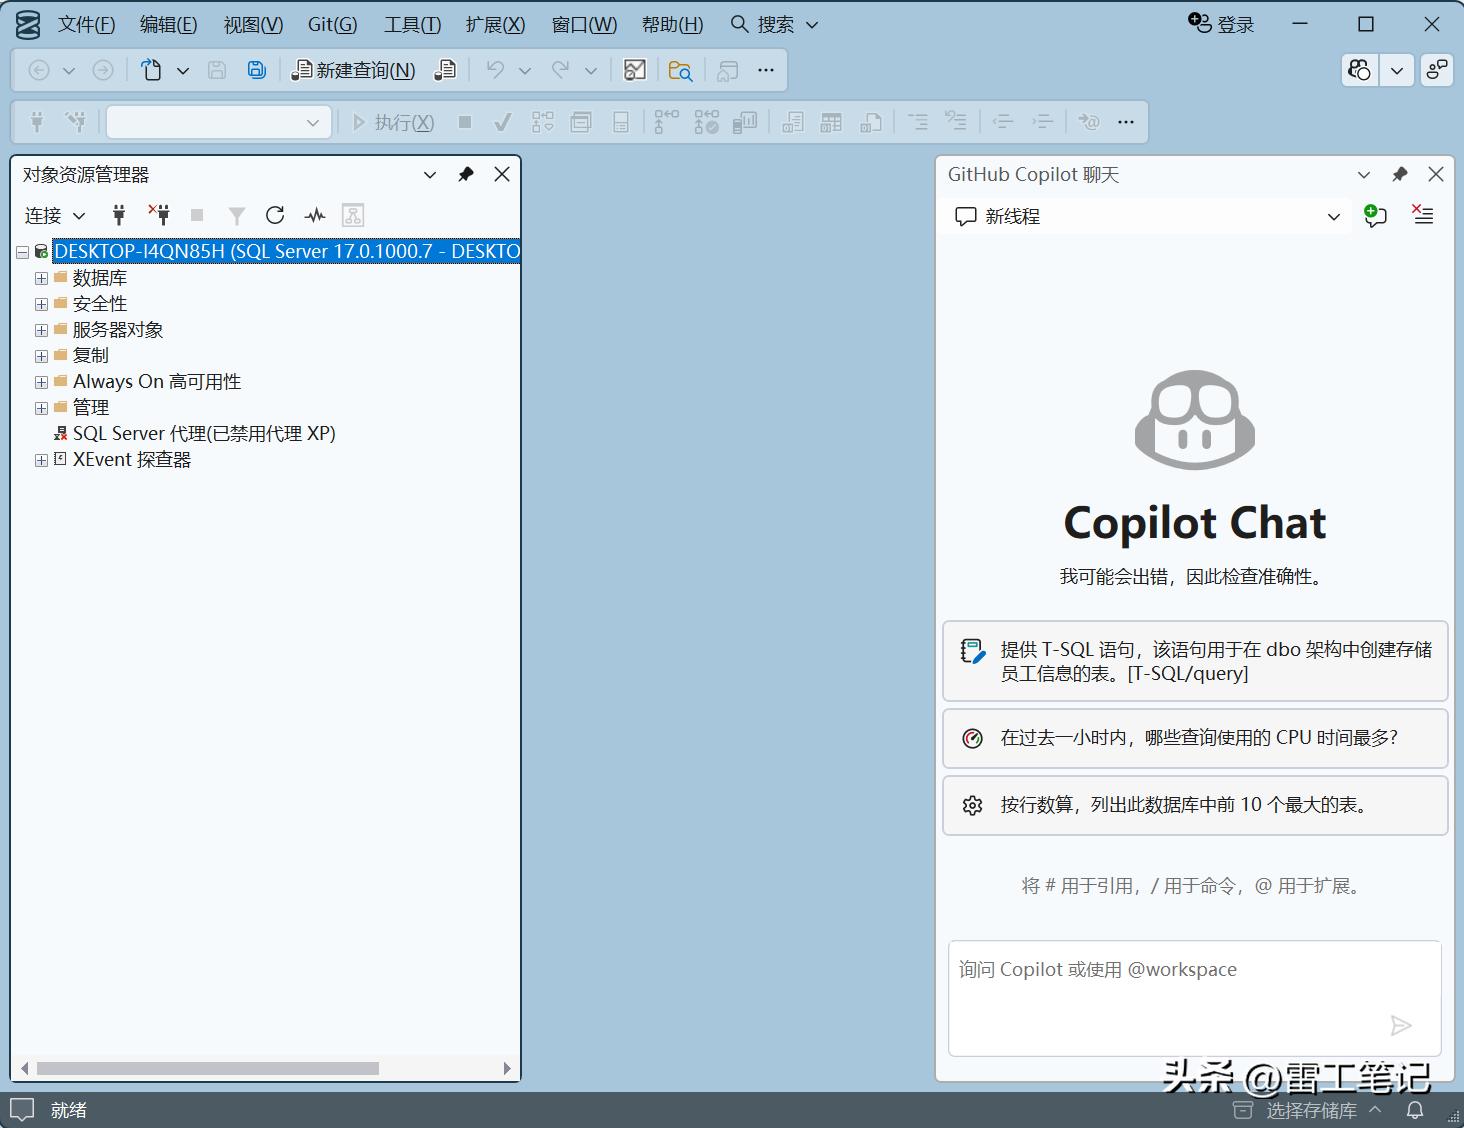Toggle Include Live Query Statistics
The width and height of the screenshot is (1464, 1128).
(707, 122)
